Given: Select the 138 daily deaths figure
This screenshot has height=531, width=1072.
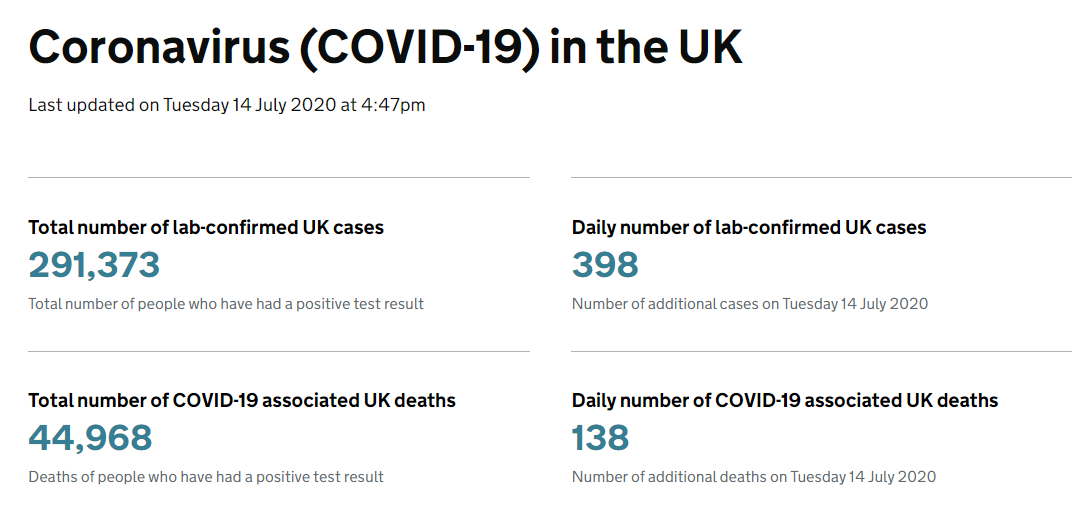Looking at the screenshot, I should [x=600, y=438].
